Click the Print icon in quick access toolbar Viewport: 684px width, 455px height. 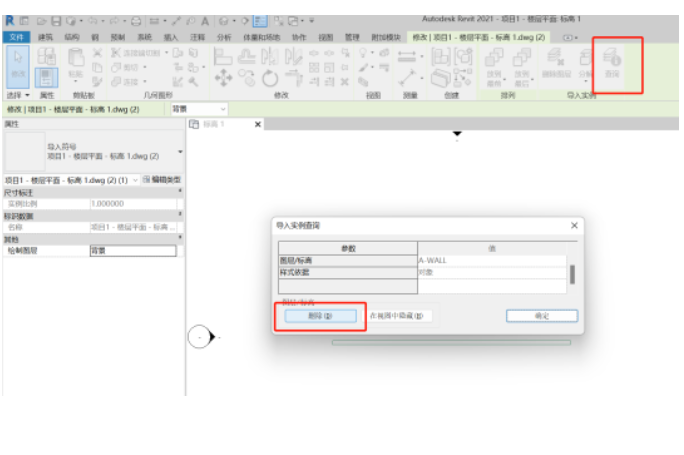[x=137, y=21]
